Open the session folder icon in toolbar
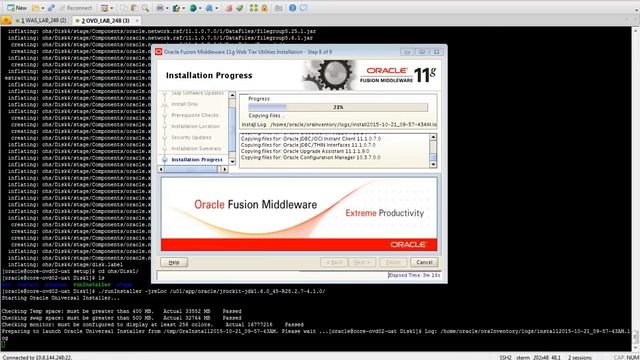Screen dimensions: 640x360 (x=36, y=8)
